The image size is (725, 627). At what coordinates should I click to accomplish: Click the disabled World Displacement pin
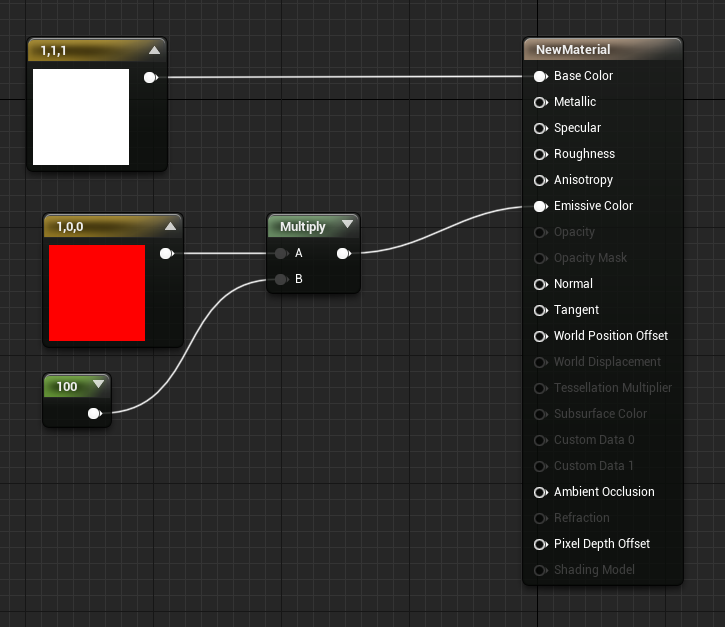(541, 362)
